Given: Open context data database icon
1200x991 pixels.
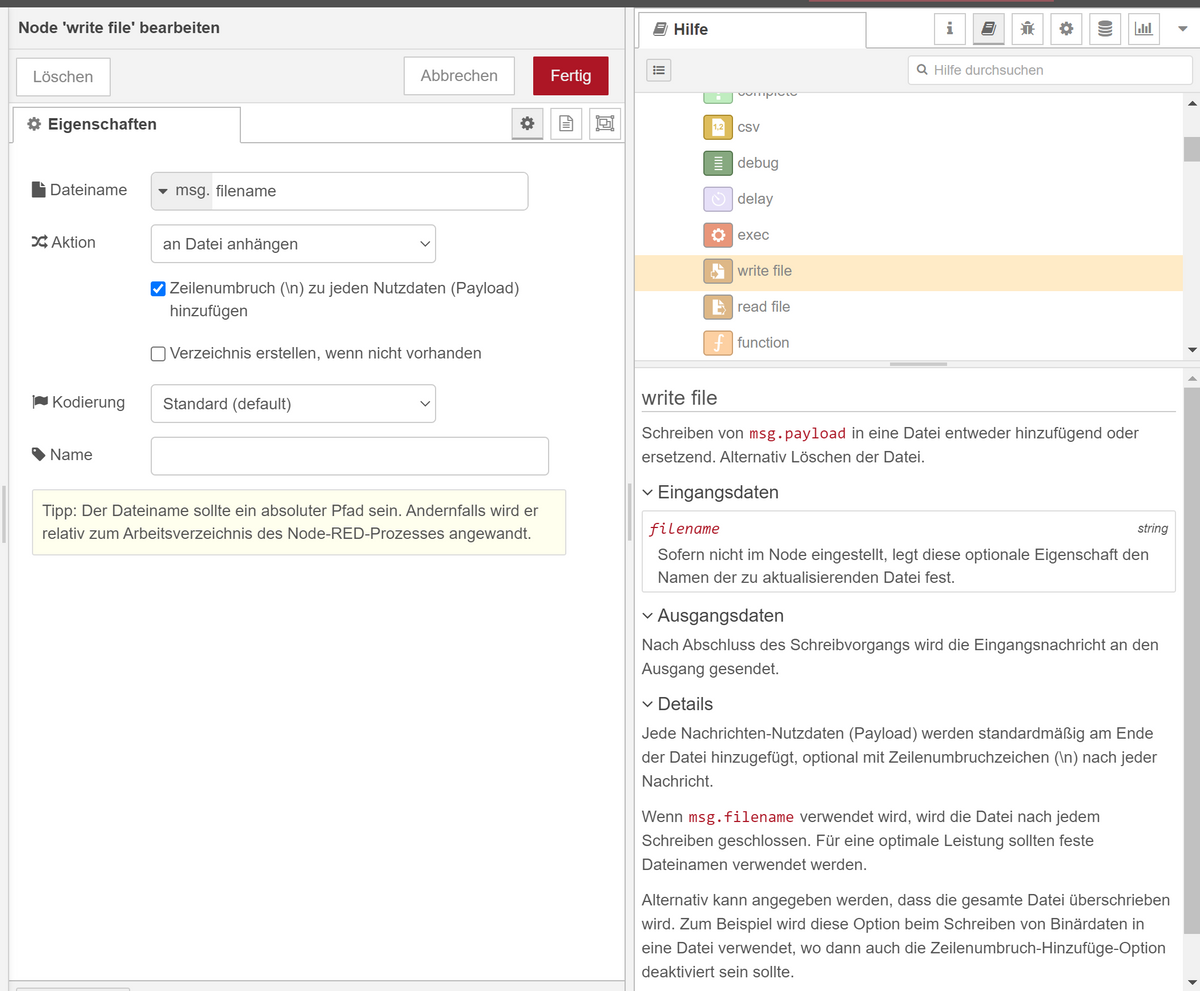Looking at the screenshot, I should 1105,29.
